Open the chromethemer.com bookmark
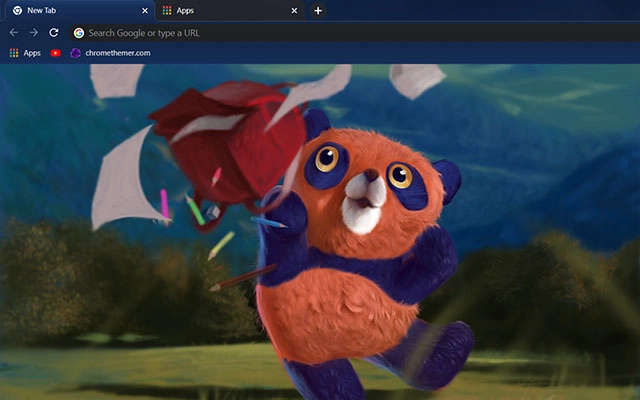This screenshot has width=640, height=400. 110,53
